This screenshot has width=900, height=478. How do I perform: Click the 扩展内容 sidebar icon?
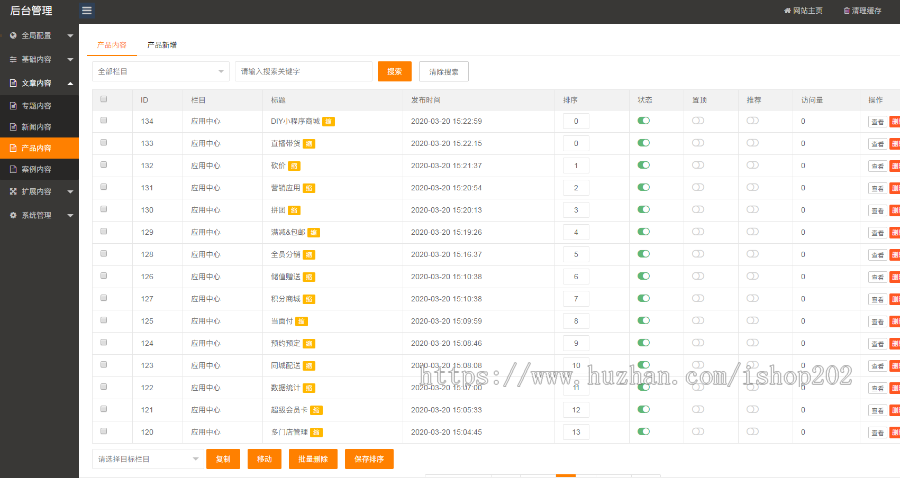(13, 191)
